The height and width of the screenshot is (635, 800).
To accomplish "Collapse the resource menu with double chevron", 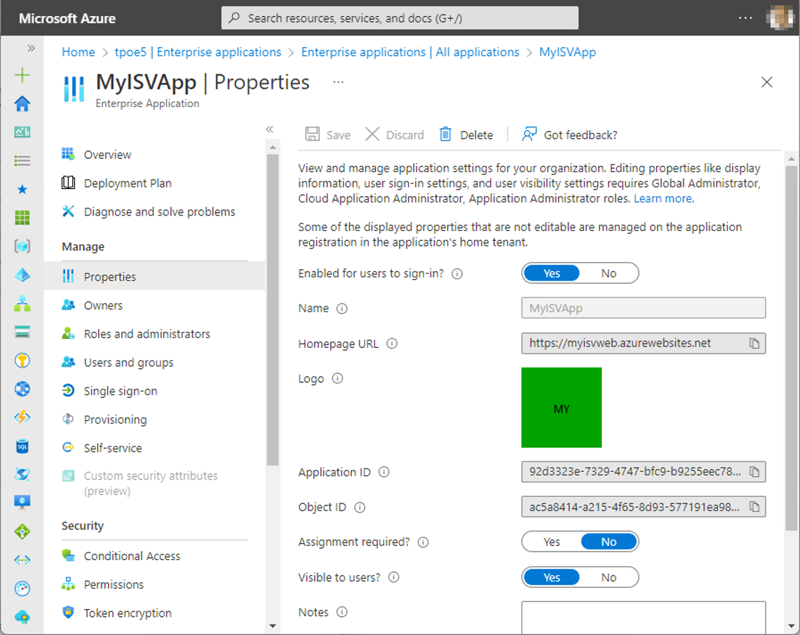I will (269, 130).
